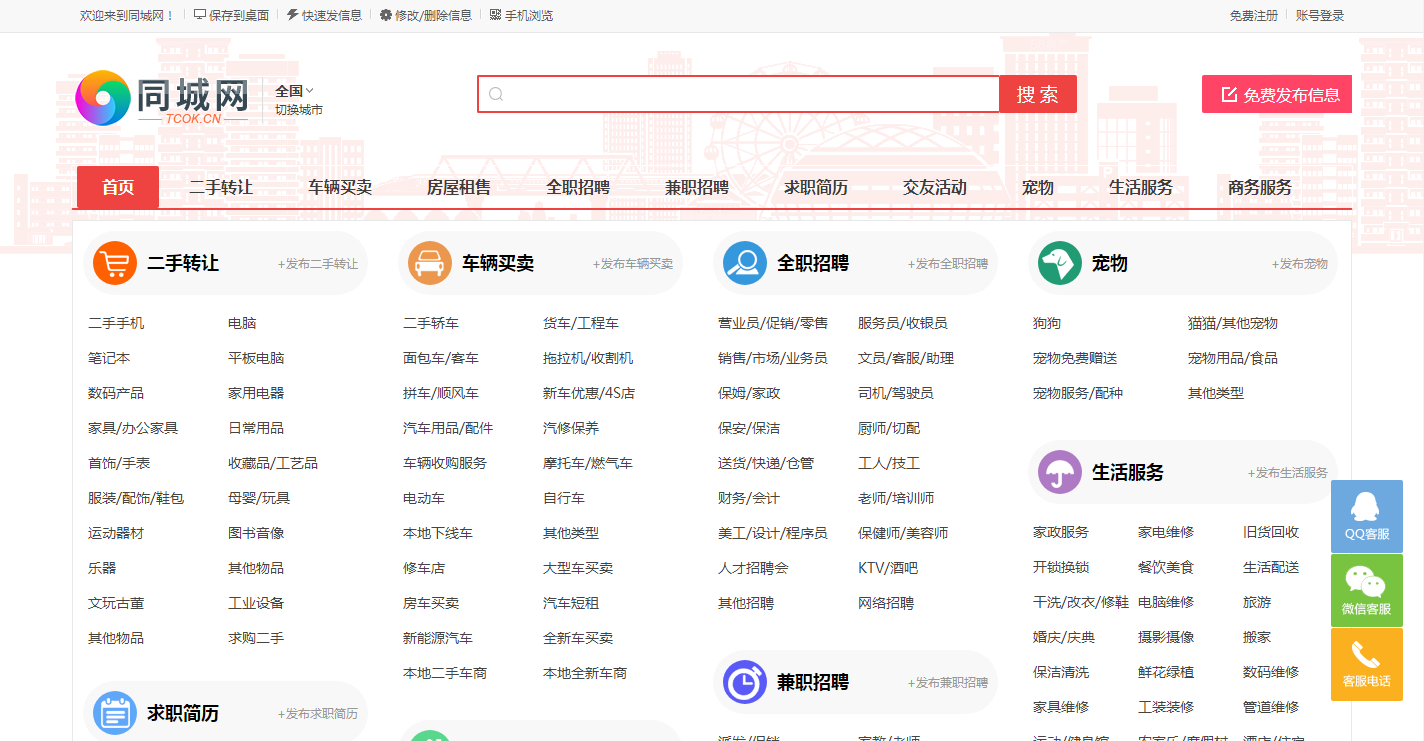Click 手机浏览 QR code icon link
This screenshot has height=741, width=1424.
pos(521,15)
